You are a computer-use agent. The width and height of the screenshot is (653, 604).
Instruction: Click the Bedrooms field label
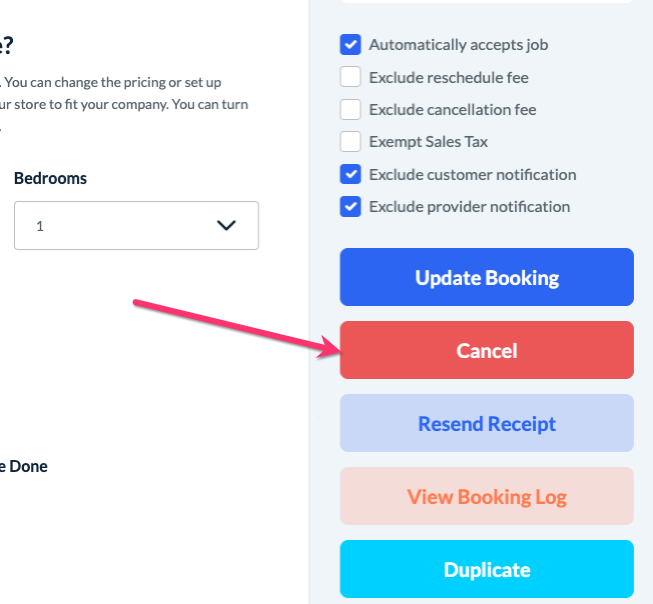click(50, 178)
